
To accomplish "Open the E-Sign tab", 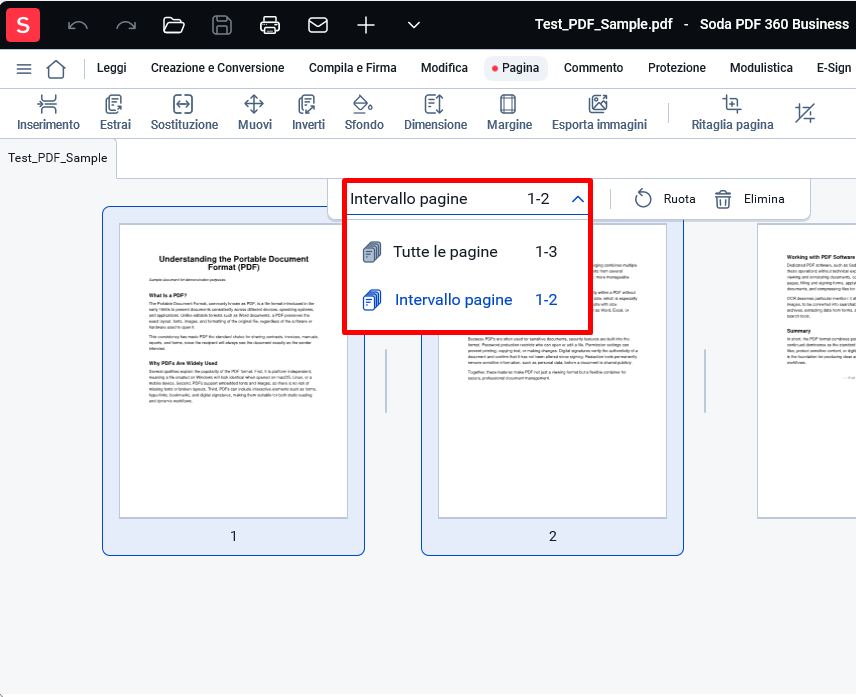I will click(833, 68).
